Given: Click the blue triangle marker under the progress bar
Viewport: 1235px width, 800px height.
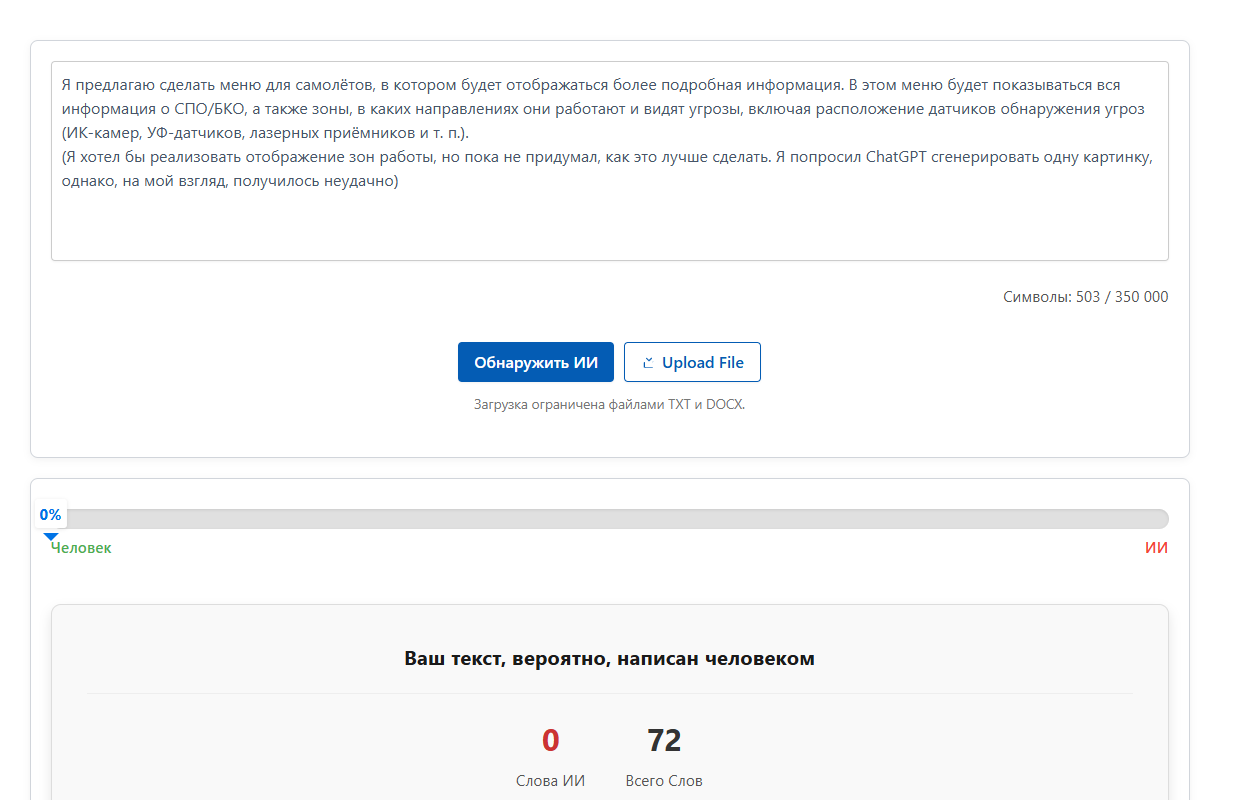Looking at the screenshot, I should coord(51,537).
